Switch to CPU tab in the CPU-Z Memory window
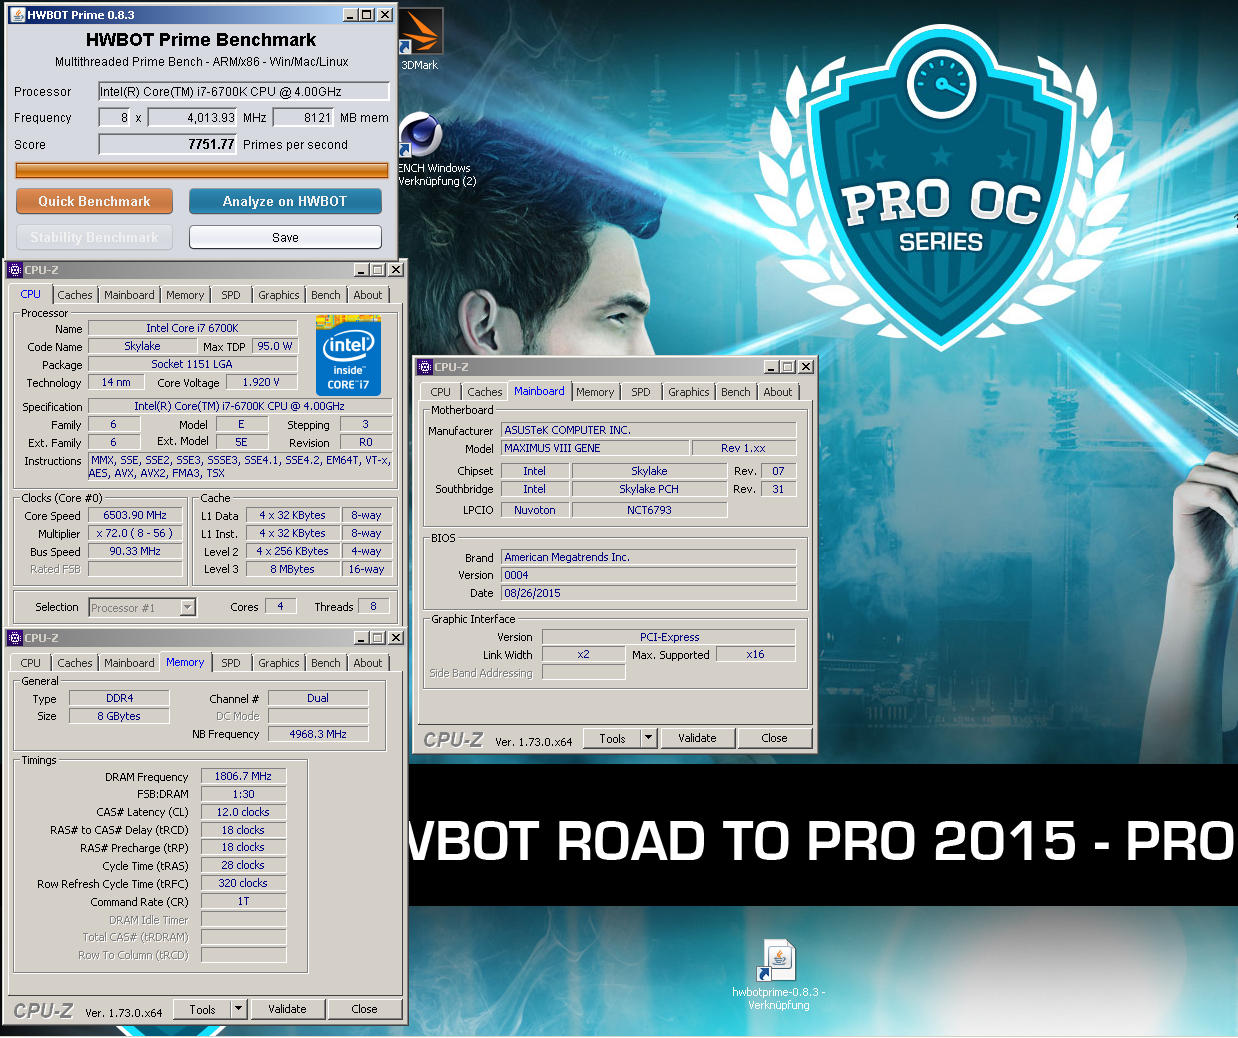This screenshot has height=1038, width=1238. [31, 663]
